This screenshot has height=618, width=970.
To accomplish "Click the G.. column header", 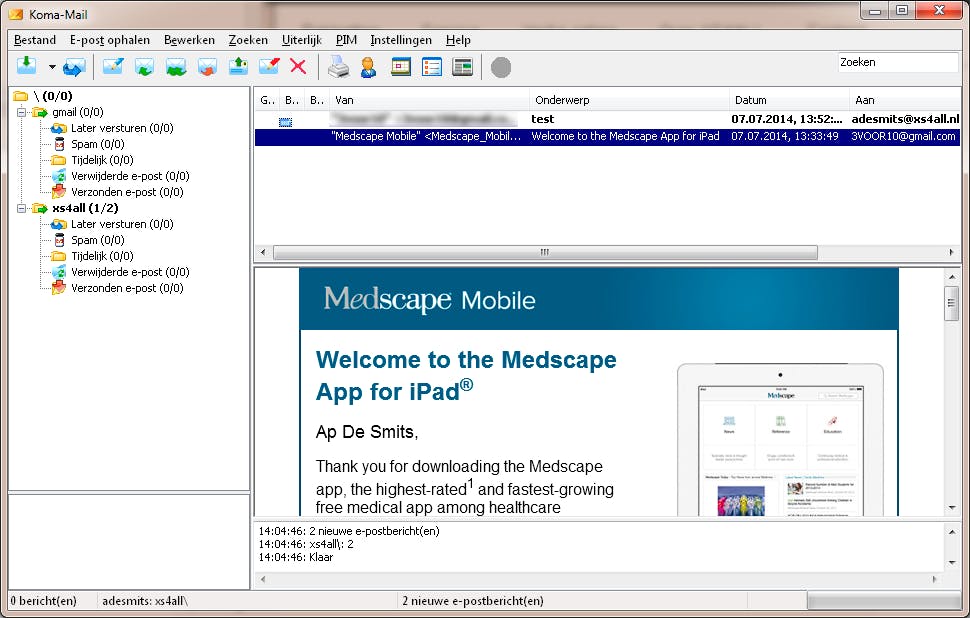I will click(x=267, y=100).
